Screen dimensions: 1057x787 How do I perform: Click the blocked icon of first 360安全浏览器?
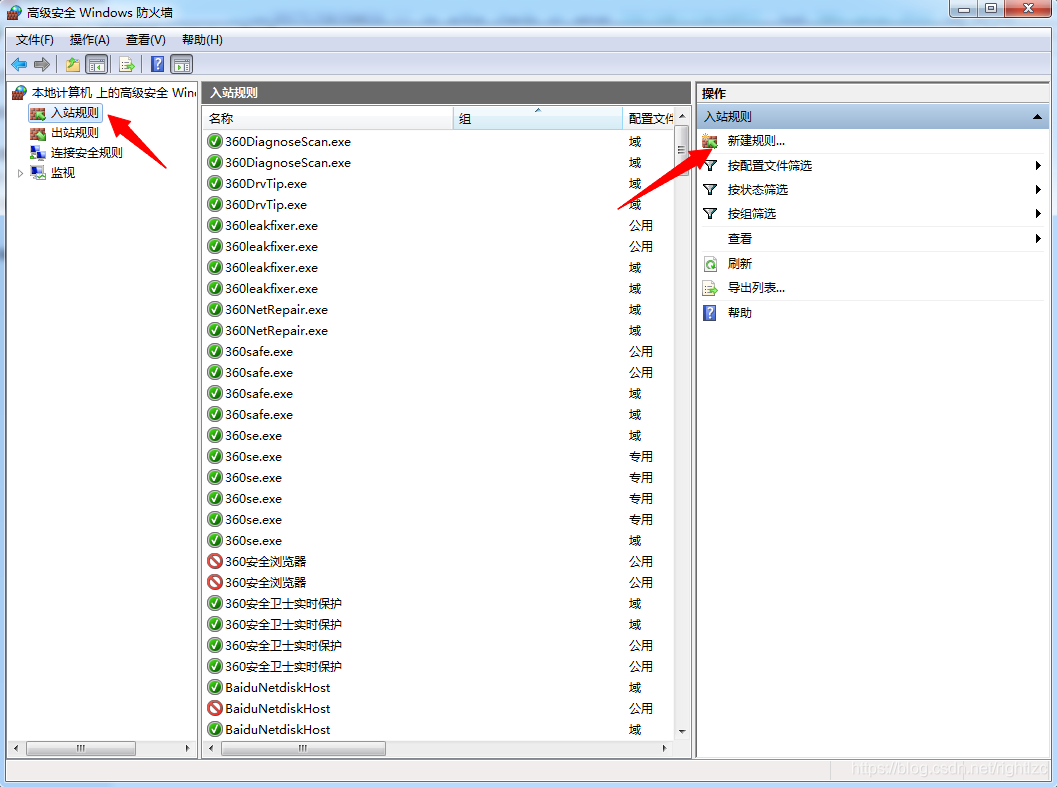point(215,561)
